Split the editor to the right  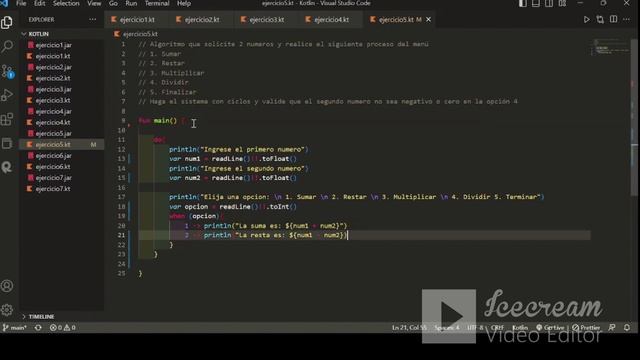pos(613,20)
